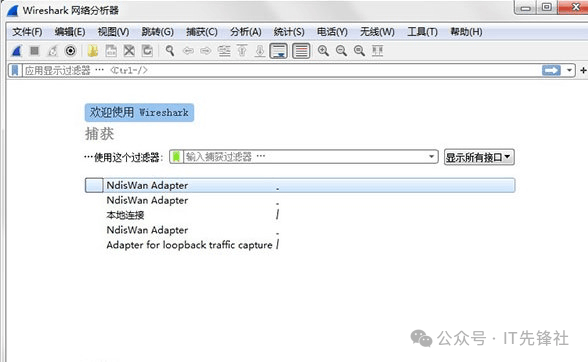Image resolution: width=588 pixels, height=362 pixels.
Task: Click the stop capture square icon
Action: pos(34,51)
